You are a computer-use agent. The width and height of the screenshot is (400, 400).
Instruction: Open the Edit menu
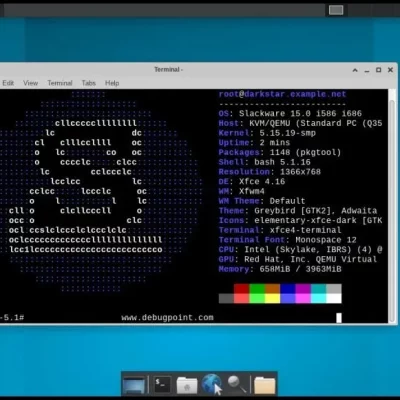click(x=8, y=83)
